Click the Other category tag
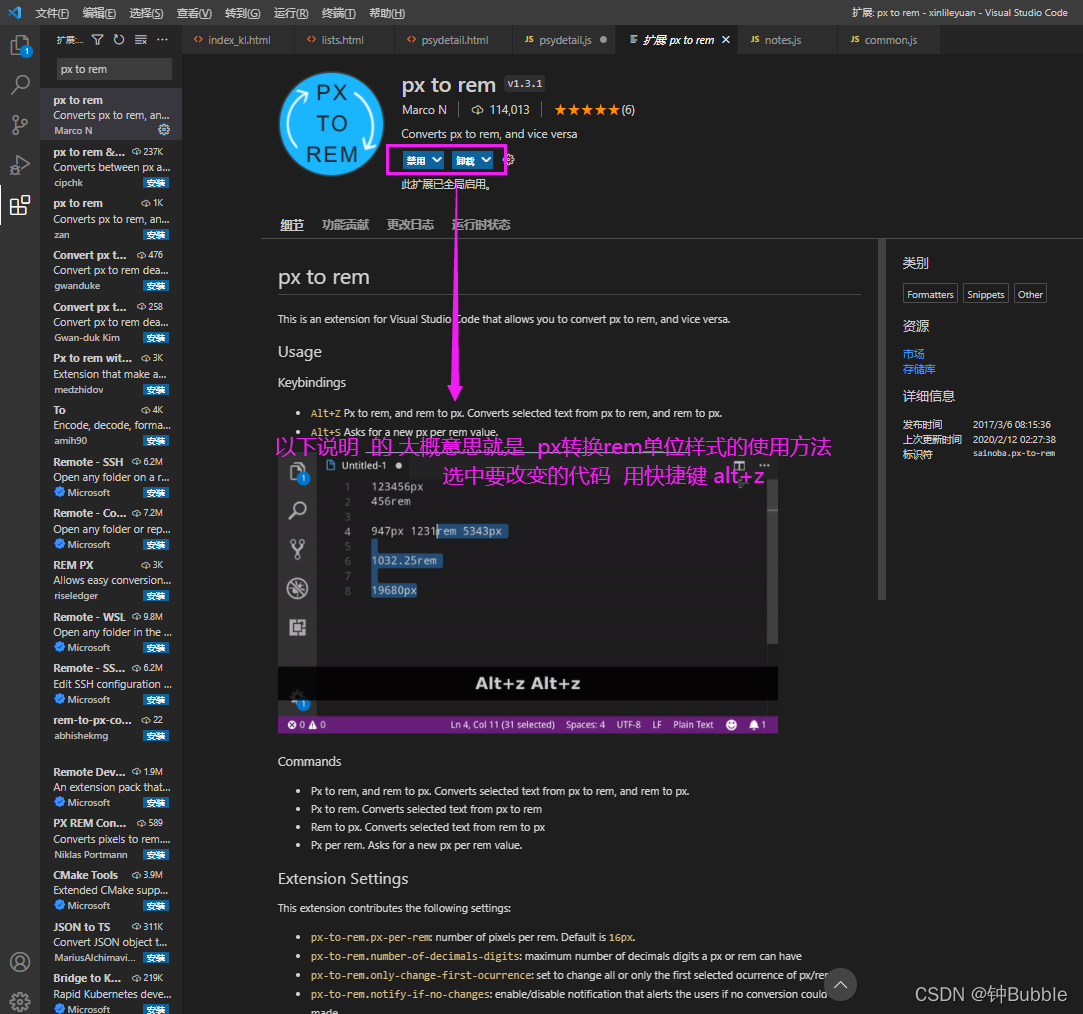The image size is (1083, 1014). pos(1030,294)
